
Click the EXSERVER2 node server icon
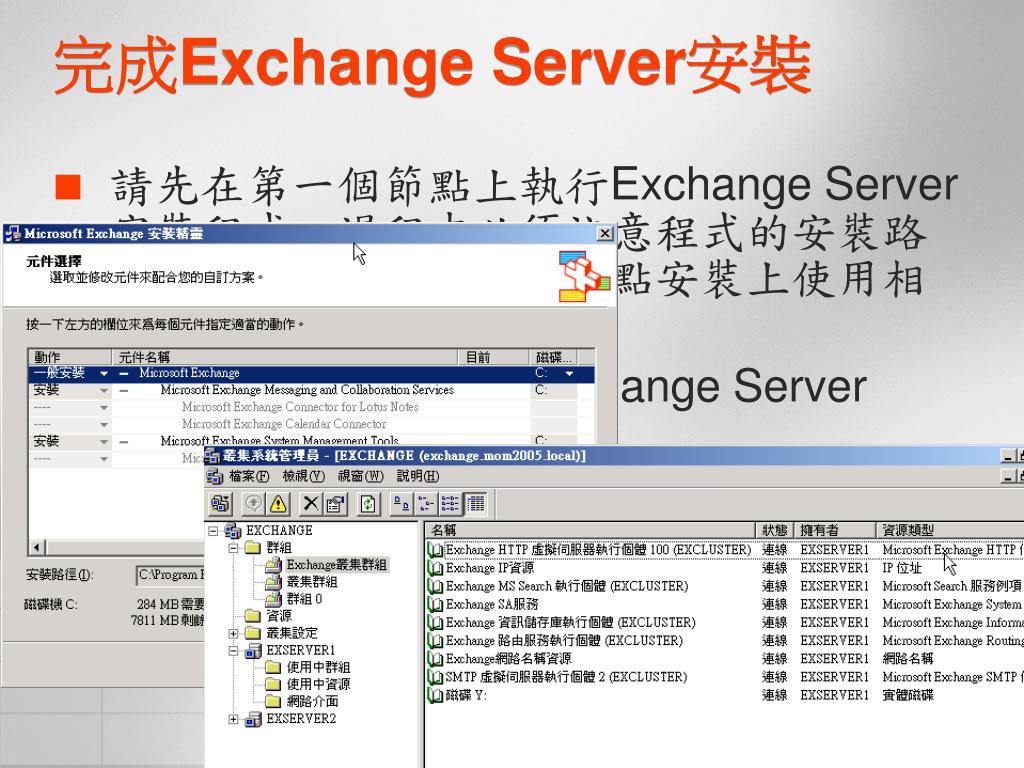coord(253,719)
